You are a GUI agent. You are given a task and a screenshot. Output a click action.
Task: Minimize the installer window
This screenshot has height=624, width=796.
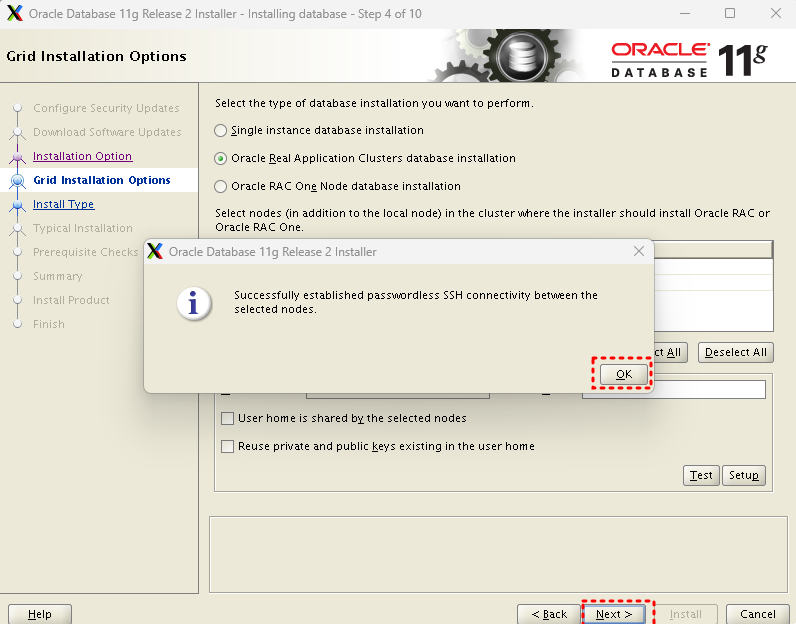685,13
